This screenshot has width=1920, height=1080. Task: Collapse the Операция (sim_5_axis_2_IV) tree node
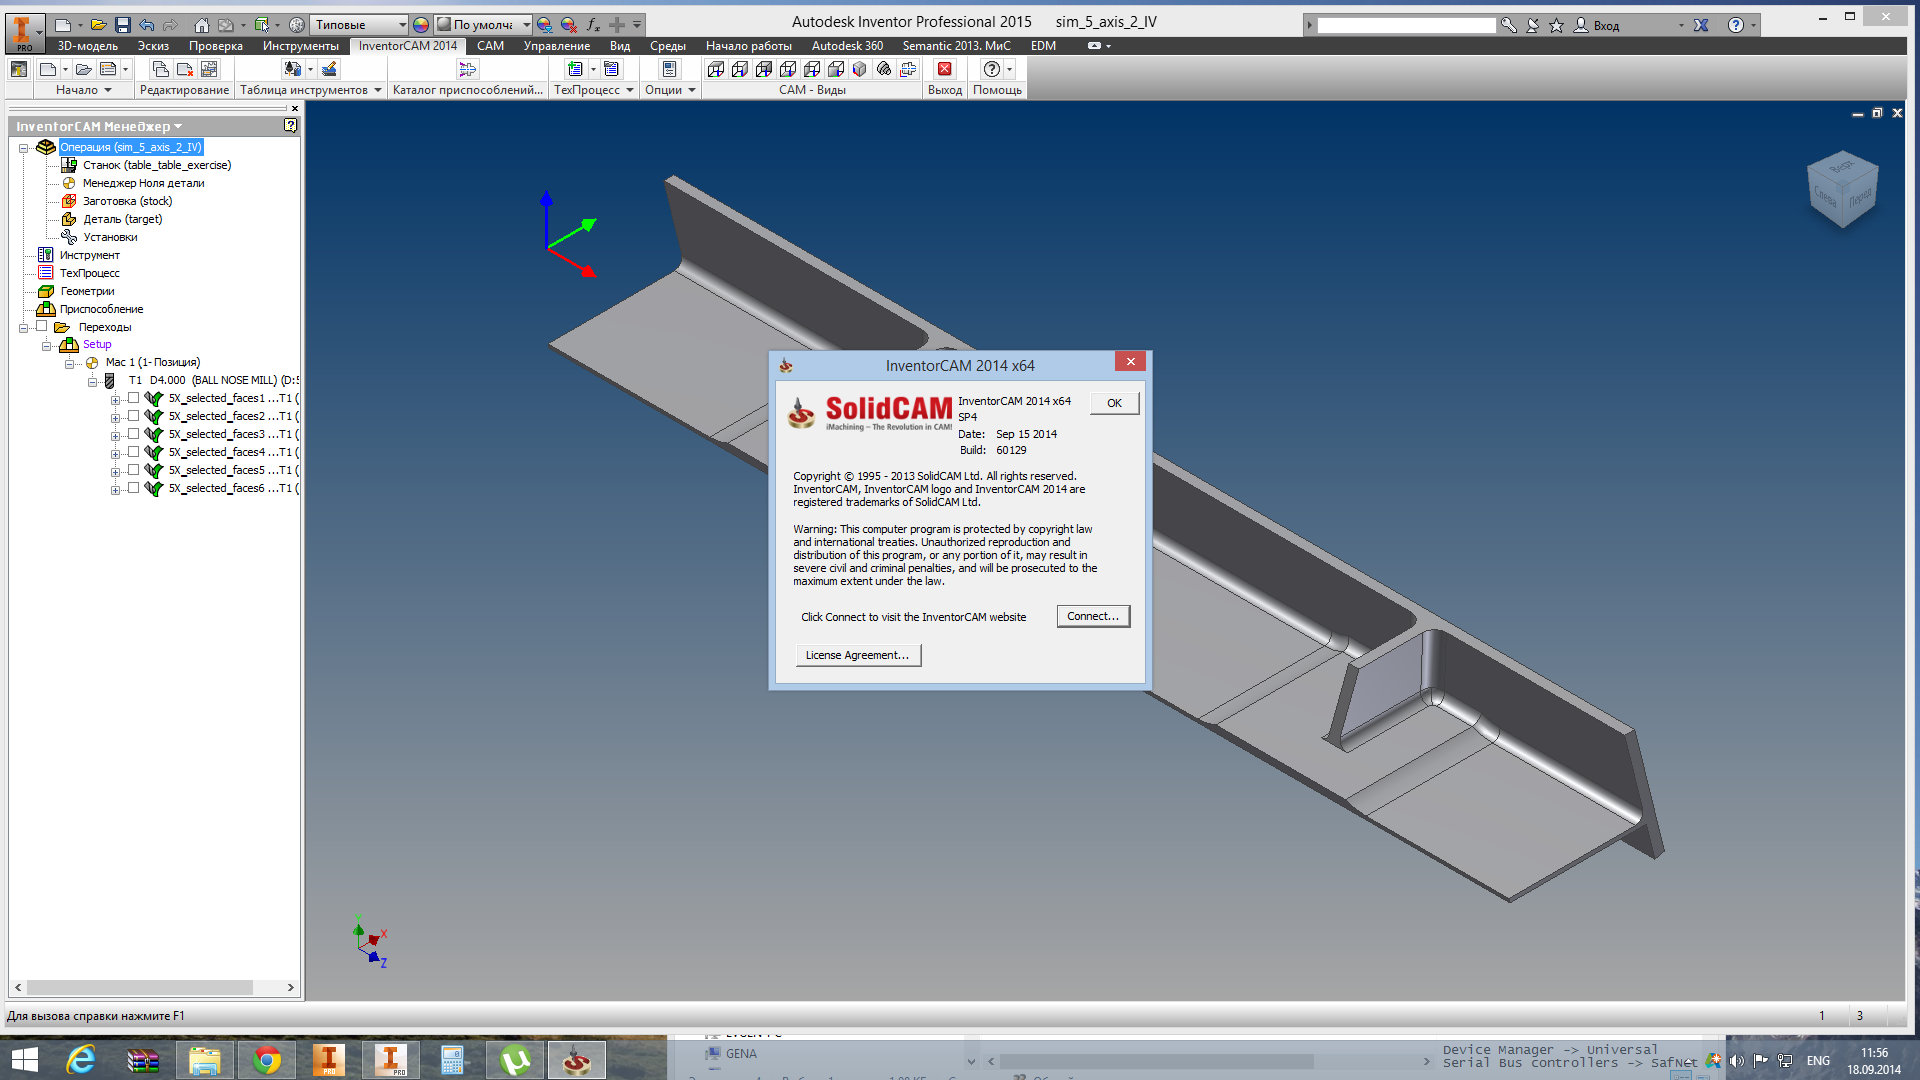[x=23, y=148]
